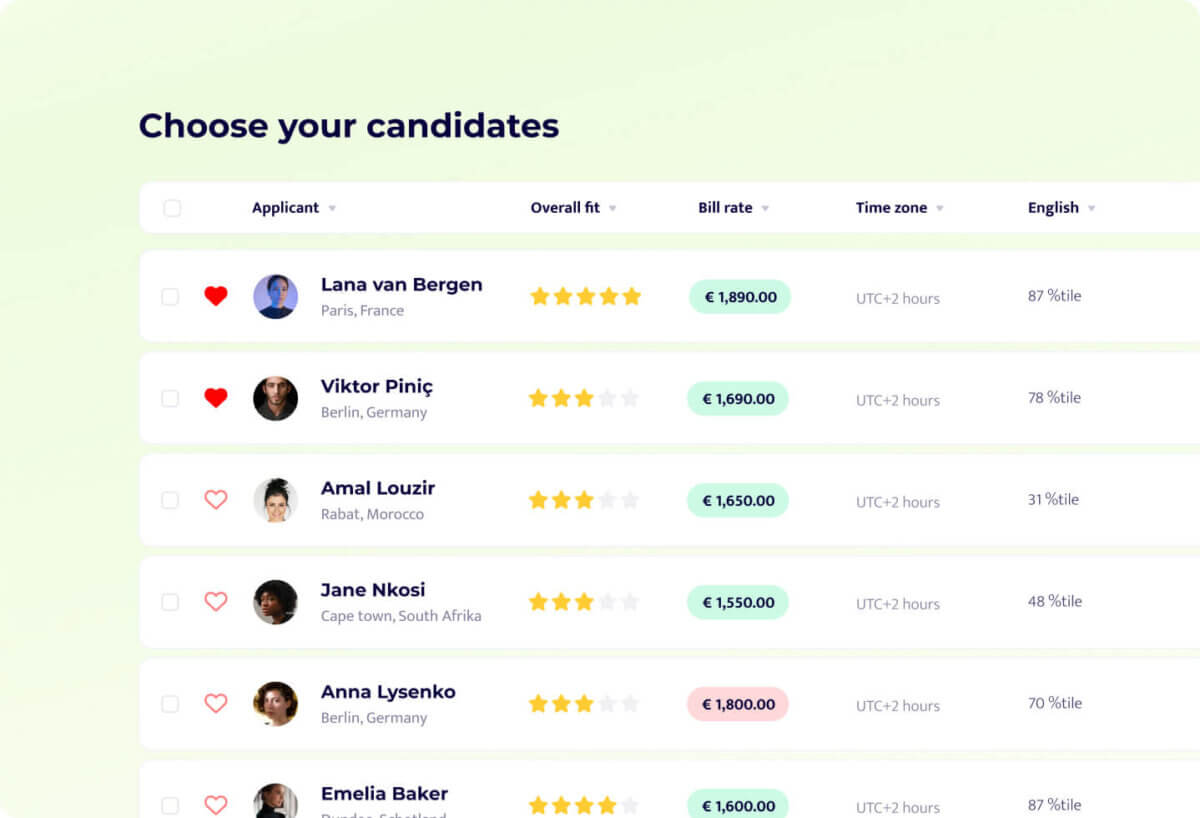Click the € 1,890.00 bill rate badge
Screen dimensions: 1200x818
pos(740,297)
